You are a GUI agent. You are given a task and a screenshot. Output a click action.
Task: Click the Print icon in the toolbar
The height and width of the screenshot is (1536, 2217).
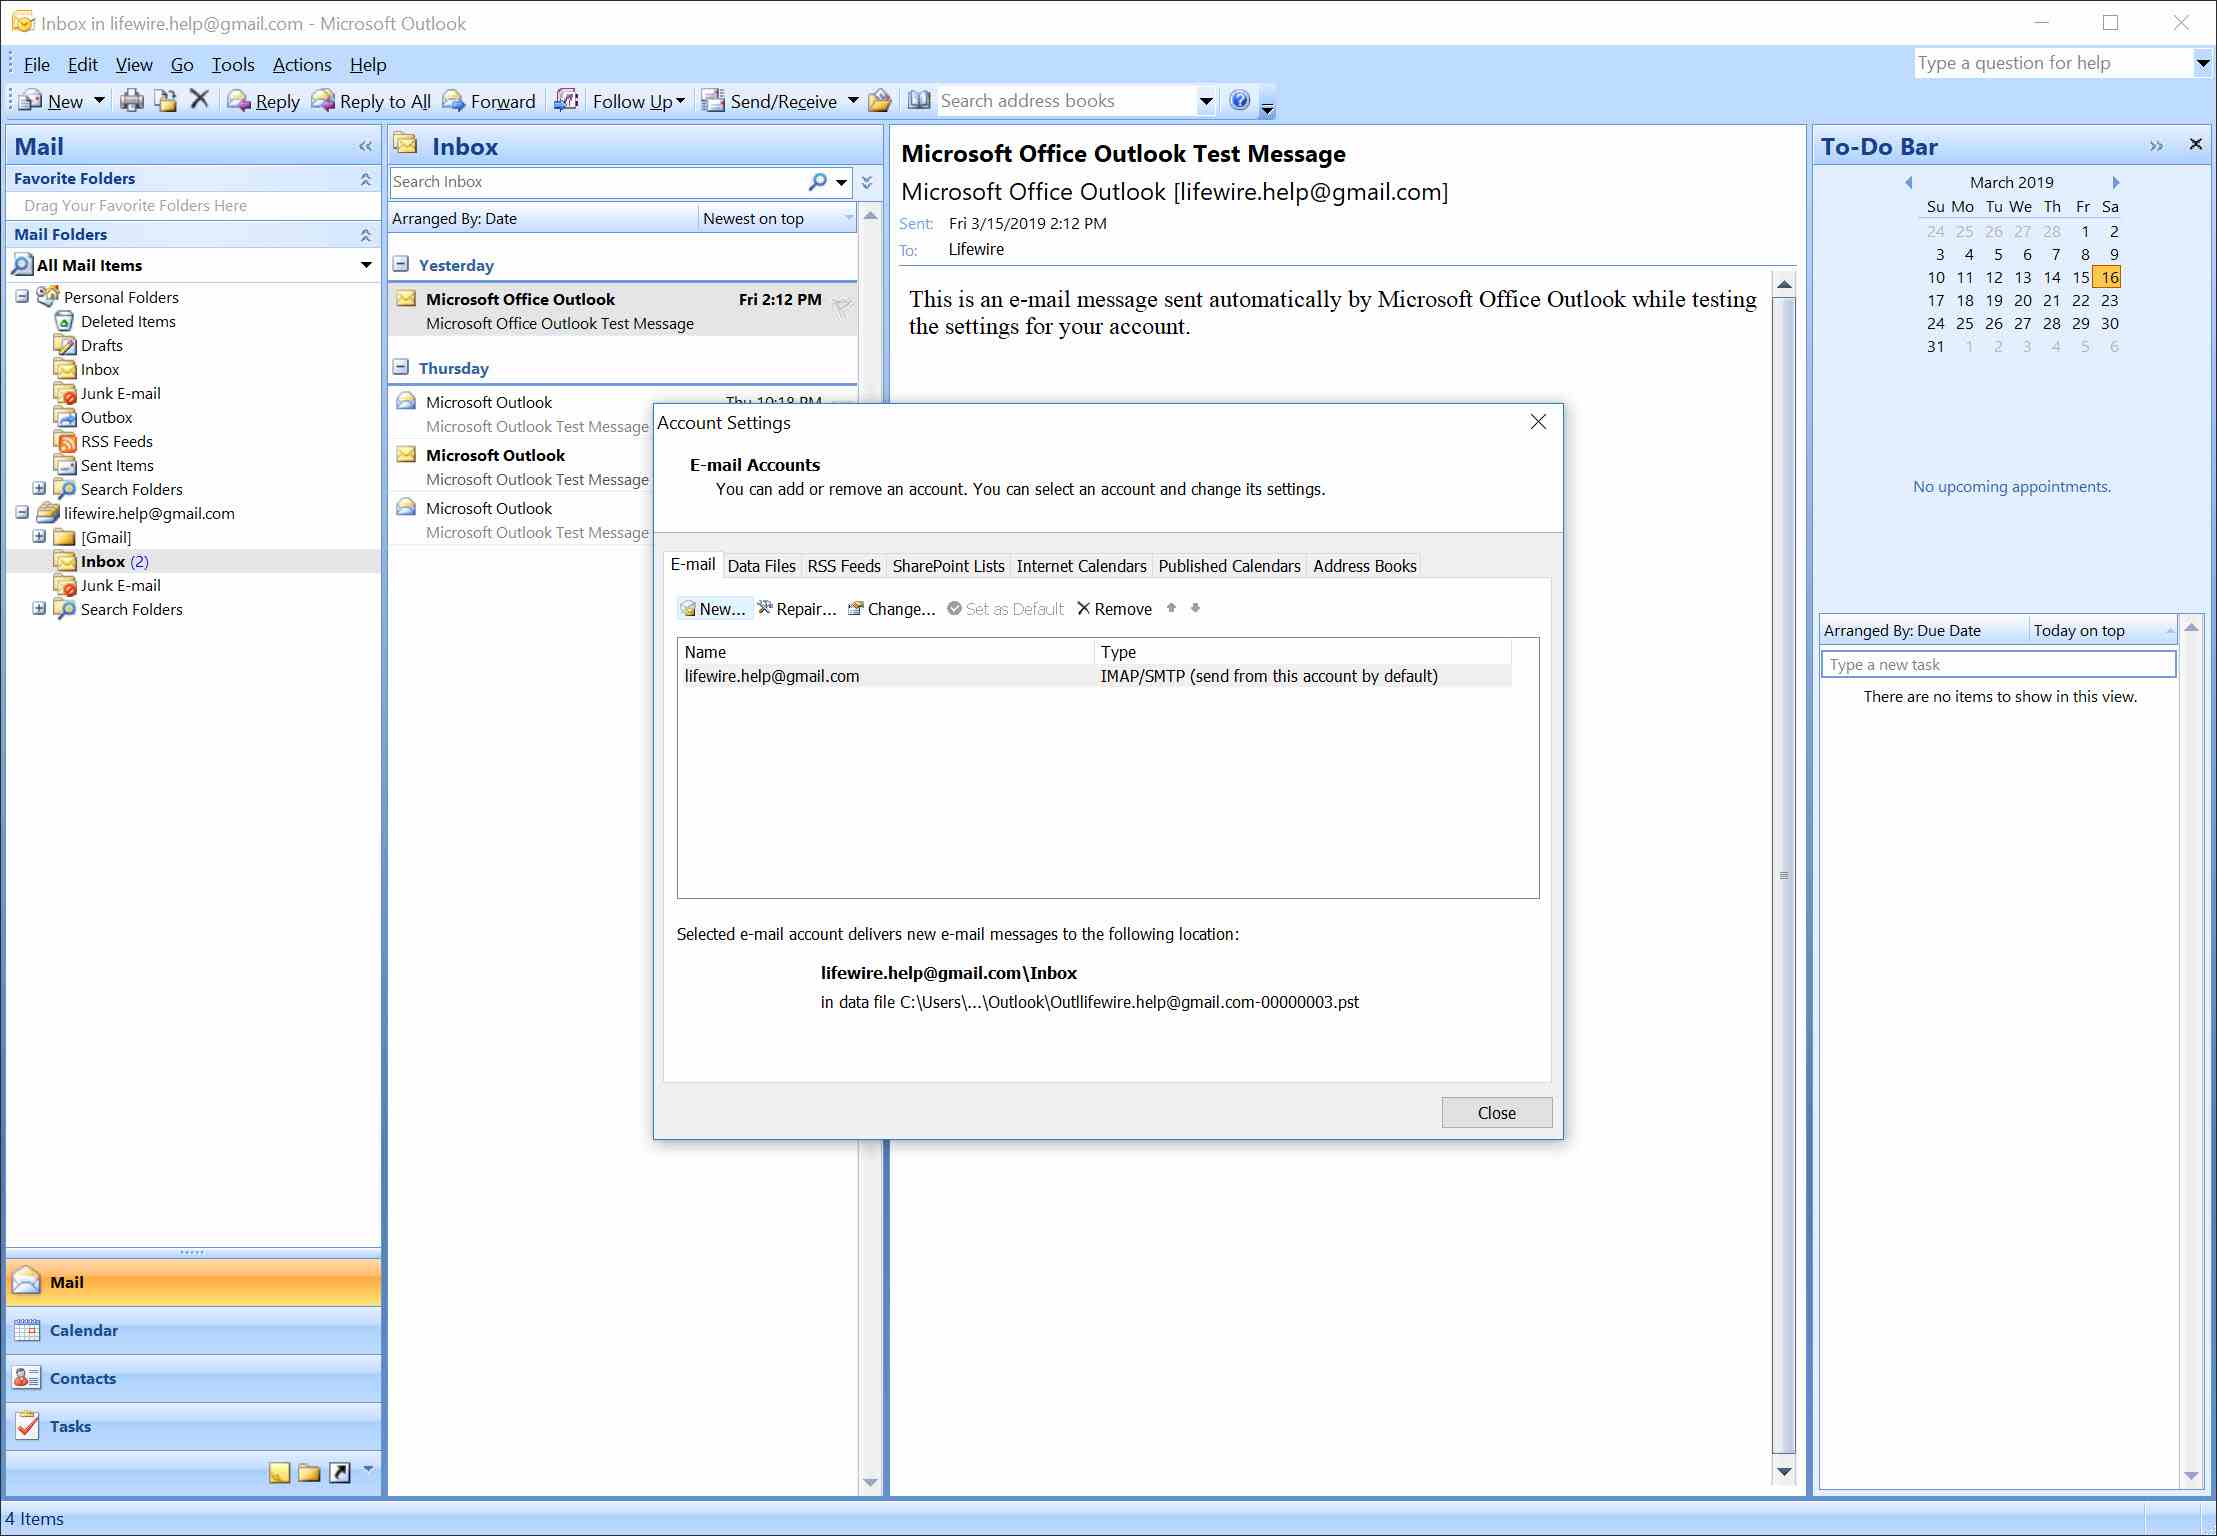(x=131, y=100)
